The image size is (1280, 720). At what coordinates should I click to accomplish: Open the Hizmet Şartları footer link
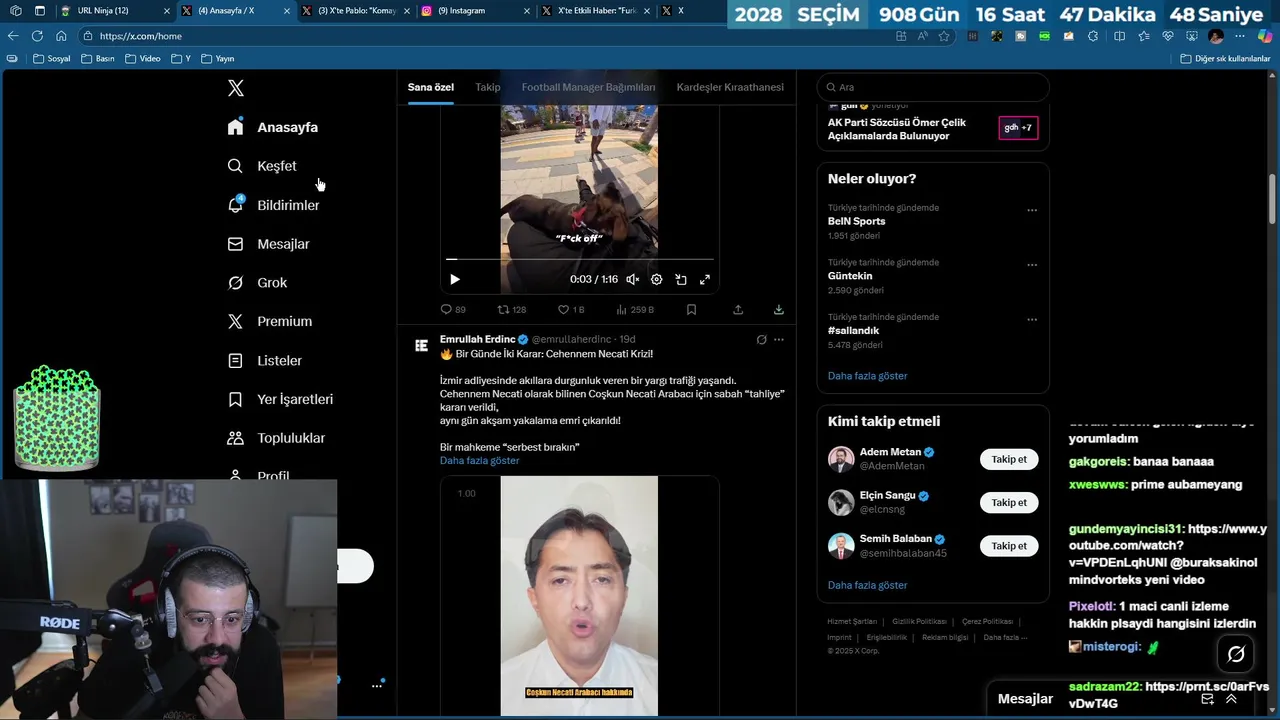[x=852, y=622]
